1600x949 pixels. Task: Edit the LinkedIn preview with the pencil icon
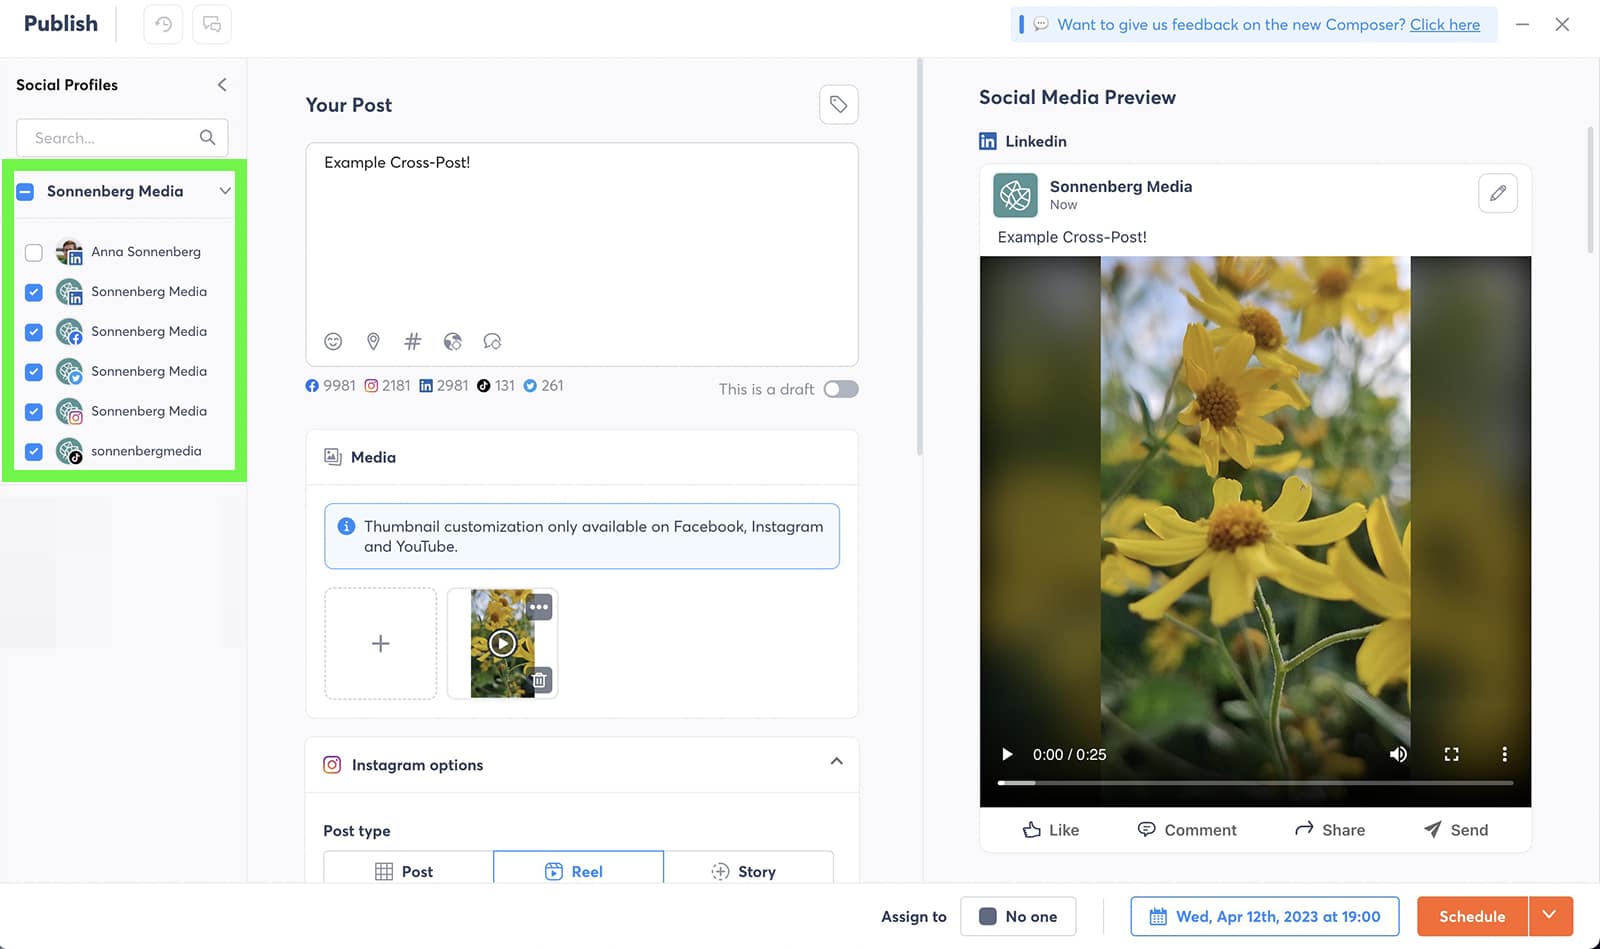point(1497,193)
